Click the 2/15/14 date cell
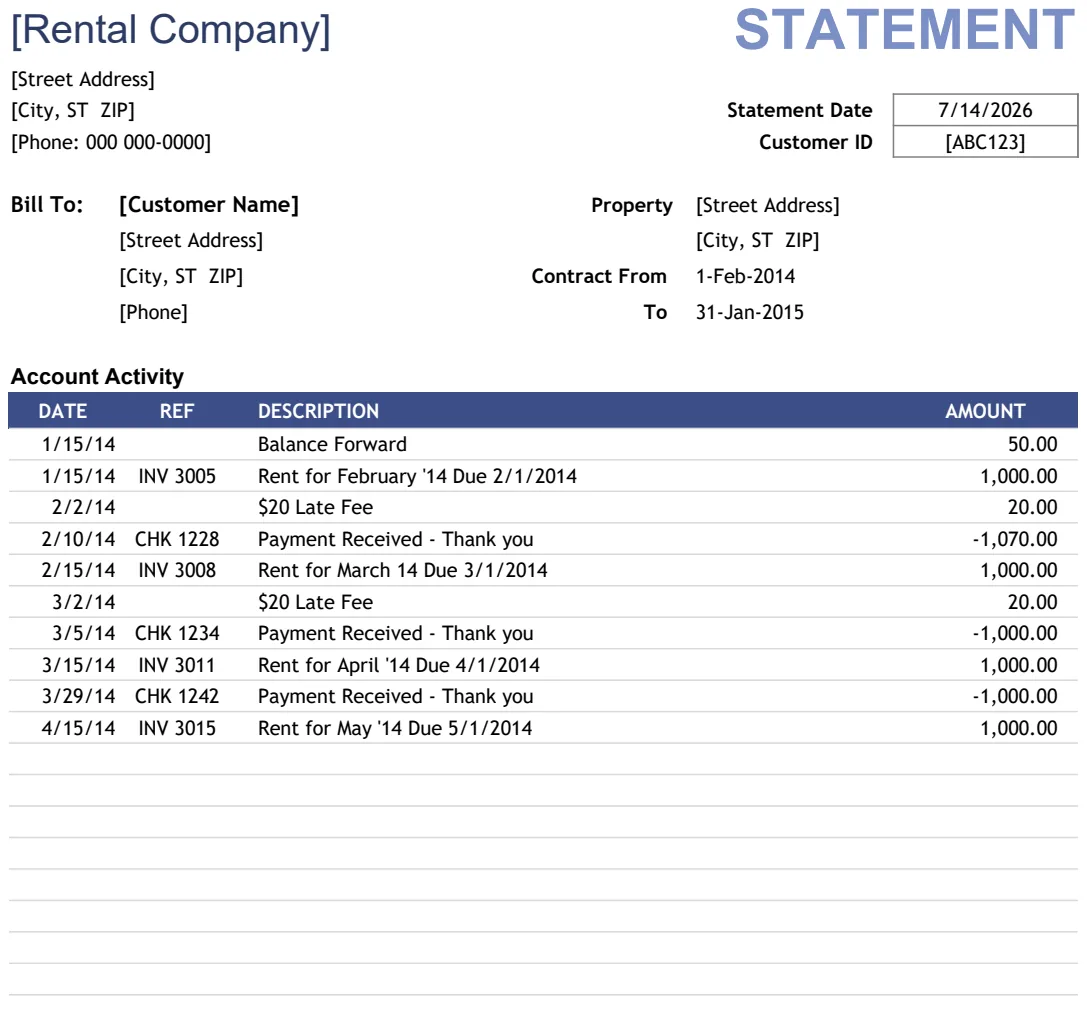The width and height of the screenshot is (1087, 1020). click(78, 570)
